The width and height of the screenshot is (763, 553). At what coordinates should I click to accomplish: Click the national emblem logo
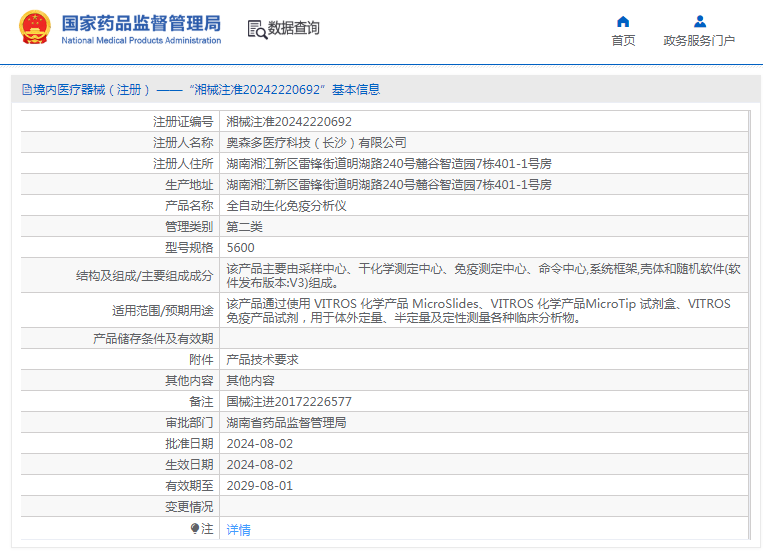[35, 28]
